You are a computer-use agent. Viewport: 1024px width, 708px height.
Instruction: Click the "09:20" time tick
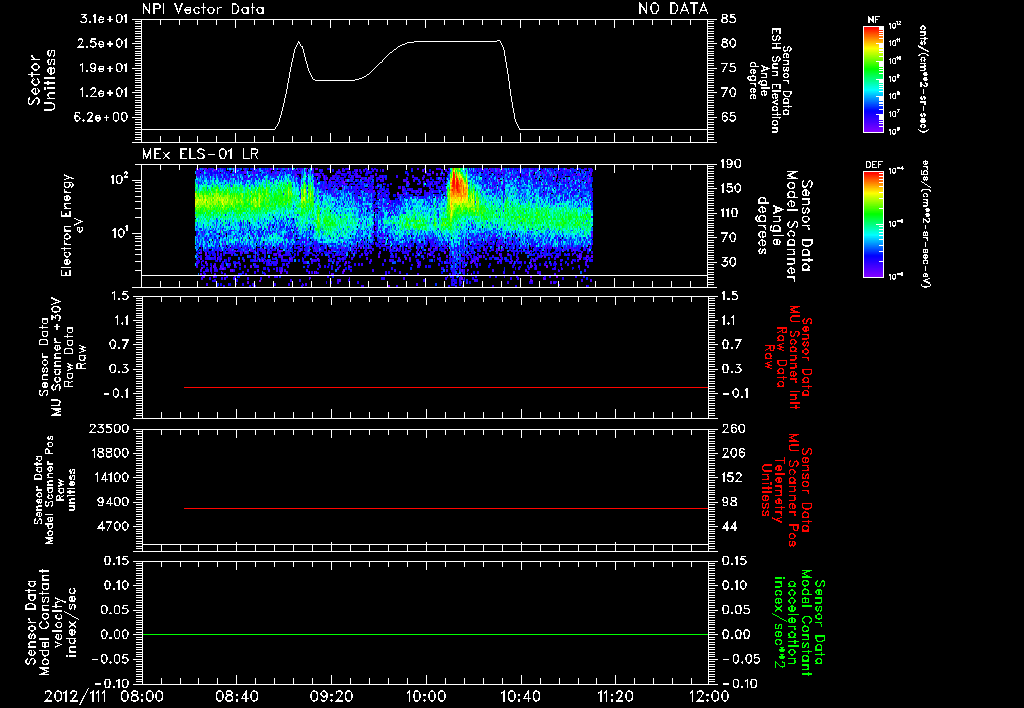(332, 697)
